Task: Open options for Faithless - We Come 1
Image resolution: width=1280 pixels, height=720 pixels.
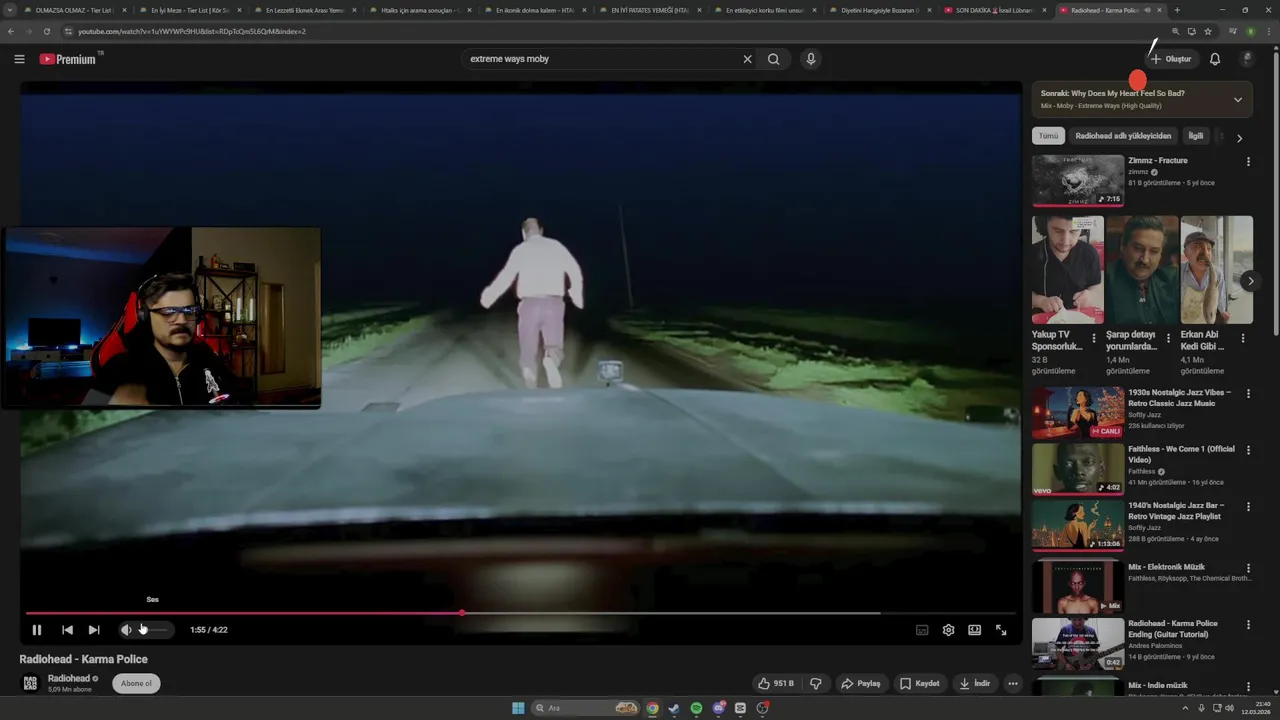Action: pyautogui.click(x=1248, y=450)
